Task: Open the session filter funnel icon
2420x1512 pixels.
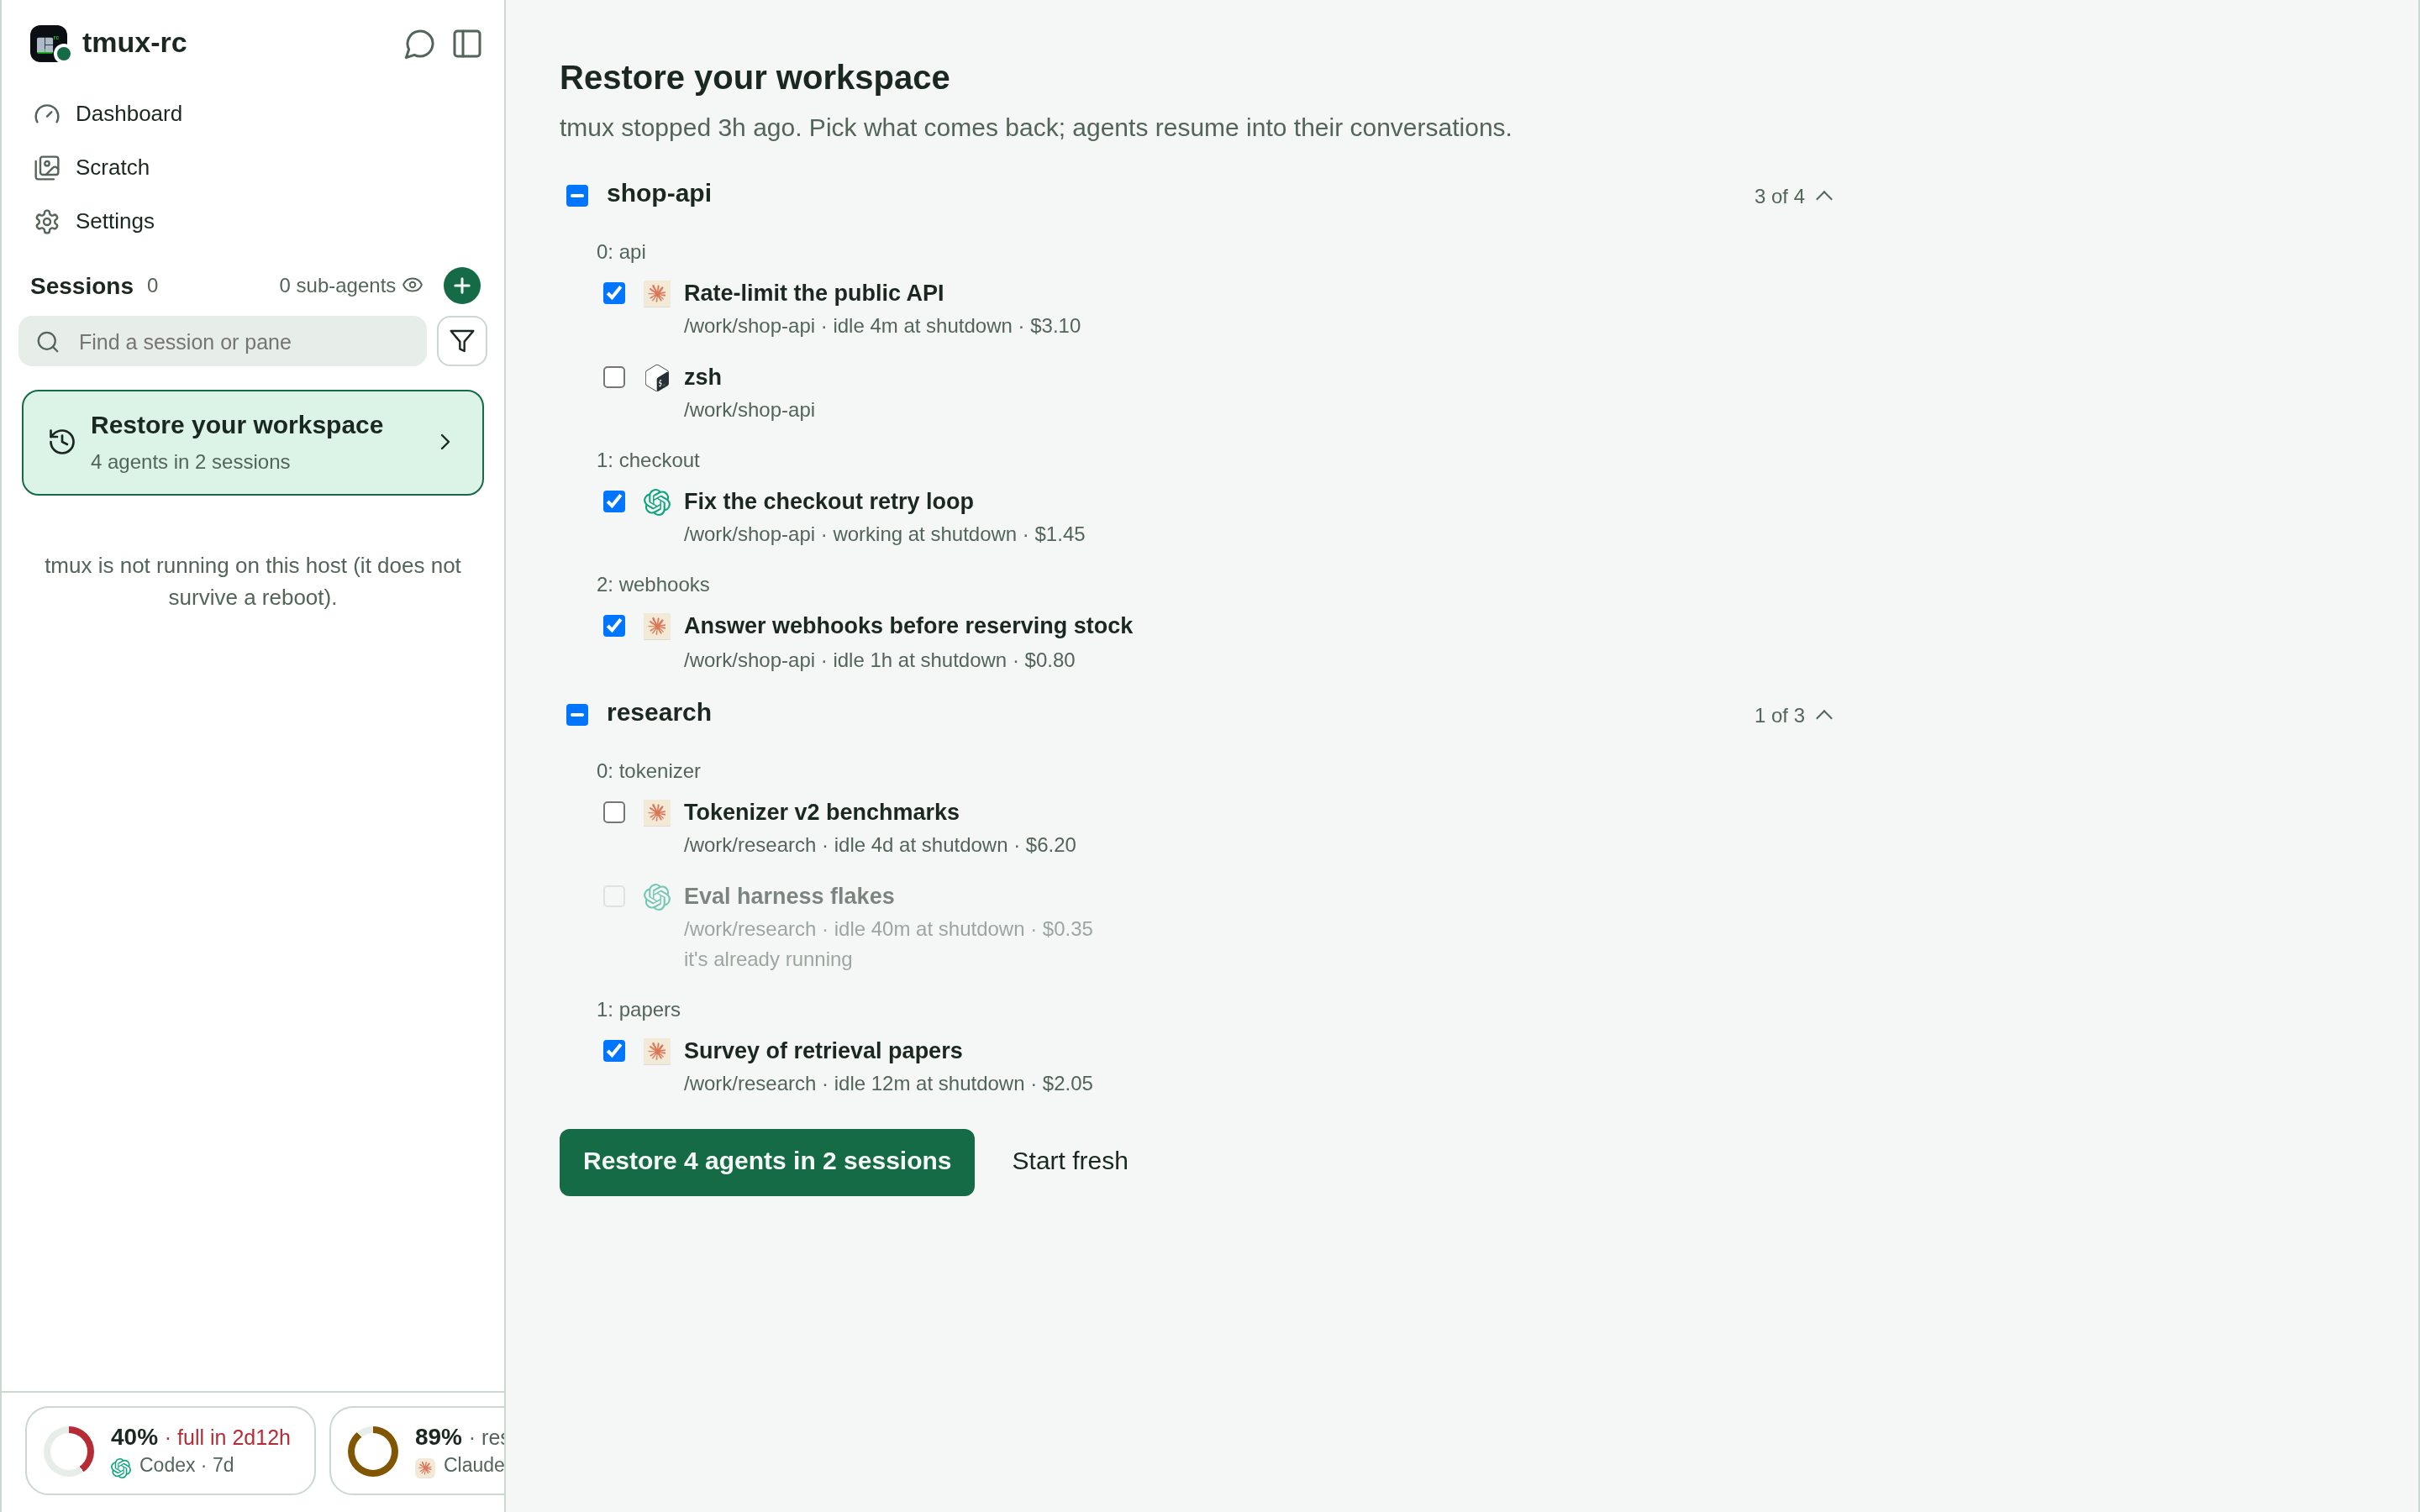Action: (462, 341)
